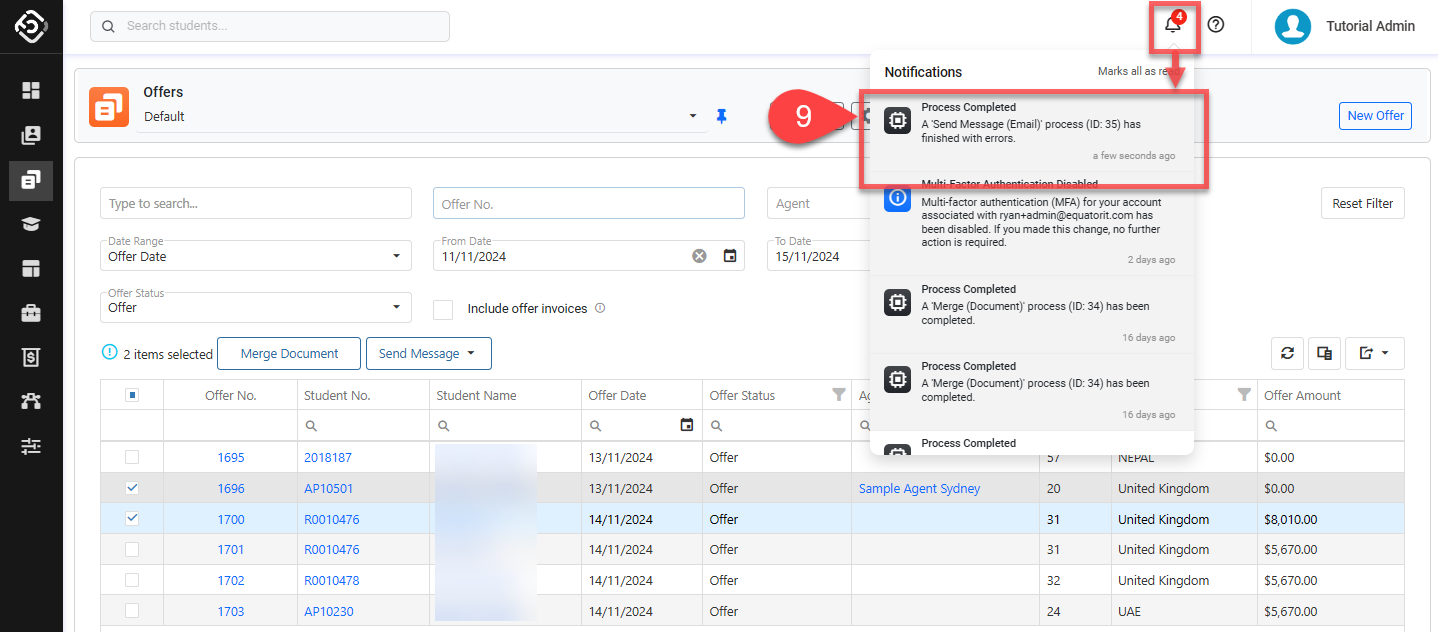Clear the From Date field
Viewport: 1438px width, 632px height.
(700, 256)
